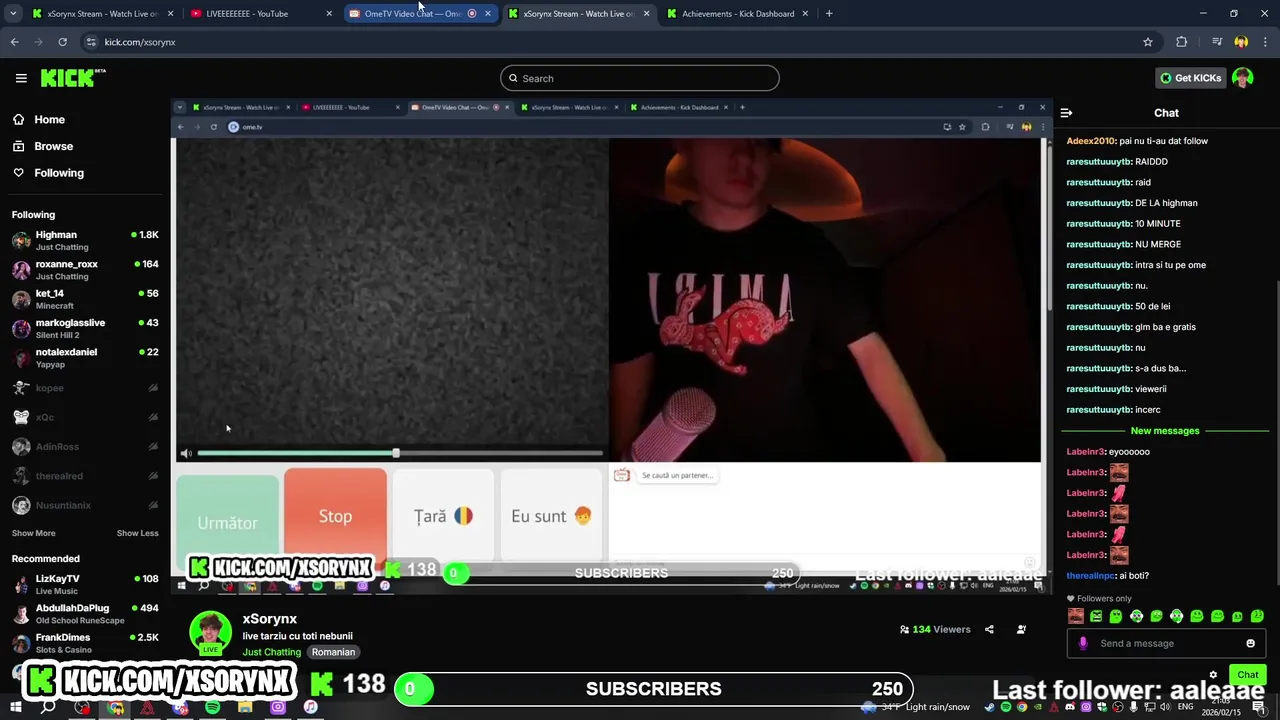
Task: Click the icon next to share
Action: click(x=1021, y=629)
